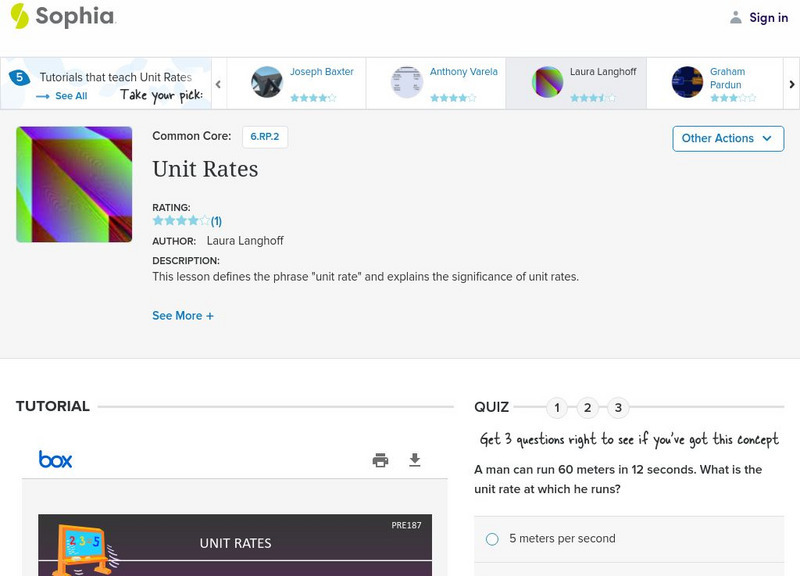Open the Sign in link
This screenshot has height=576, width=800.
pos(768,17)
